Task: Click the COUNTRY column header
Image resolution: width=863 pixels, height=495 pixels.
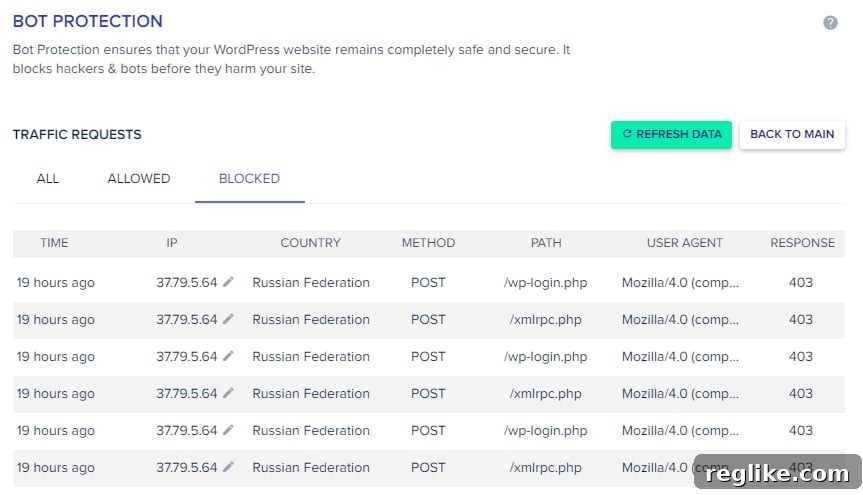Action: tap(310, 243)
